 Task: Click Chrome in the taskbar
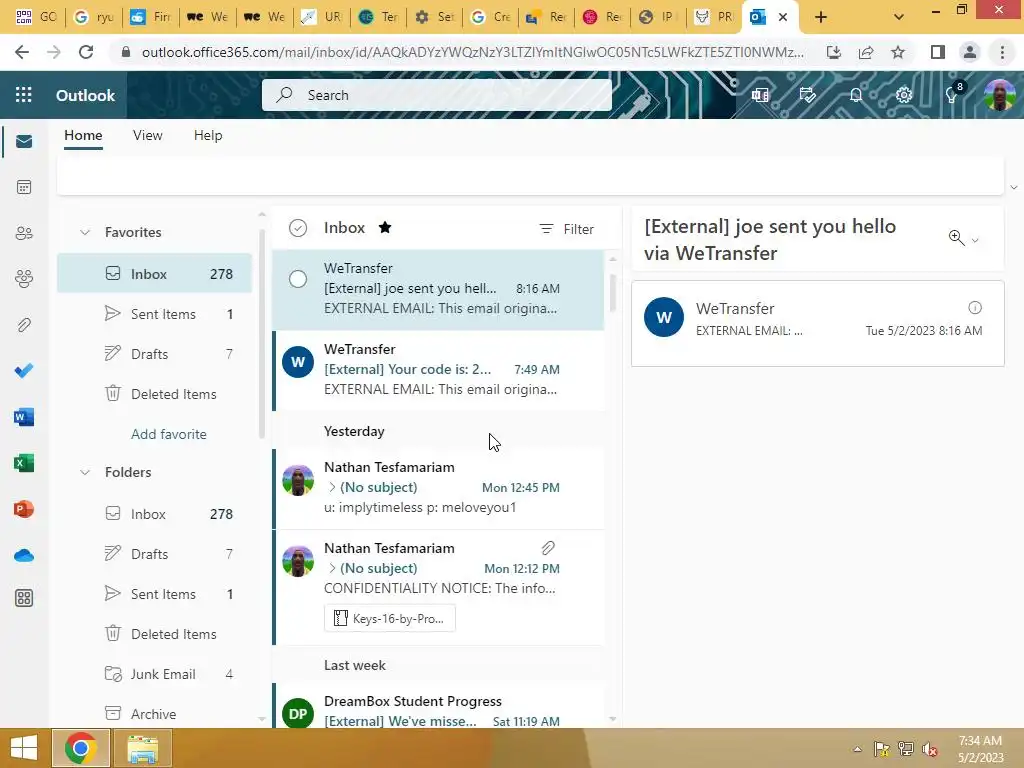click(x=80, y=748)
